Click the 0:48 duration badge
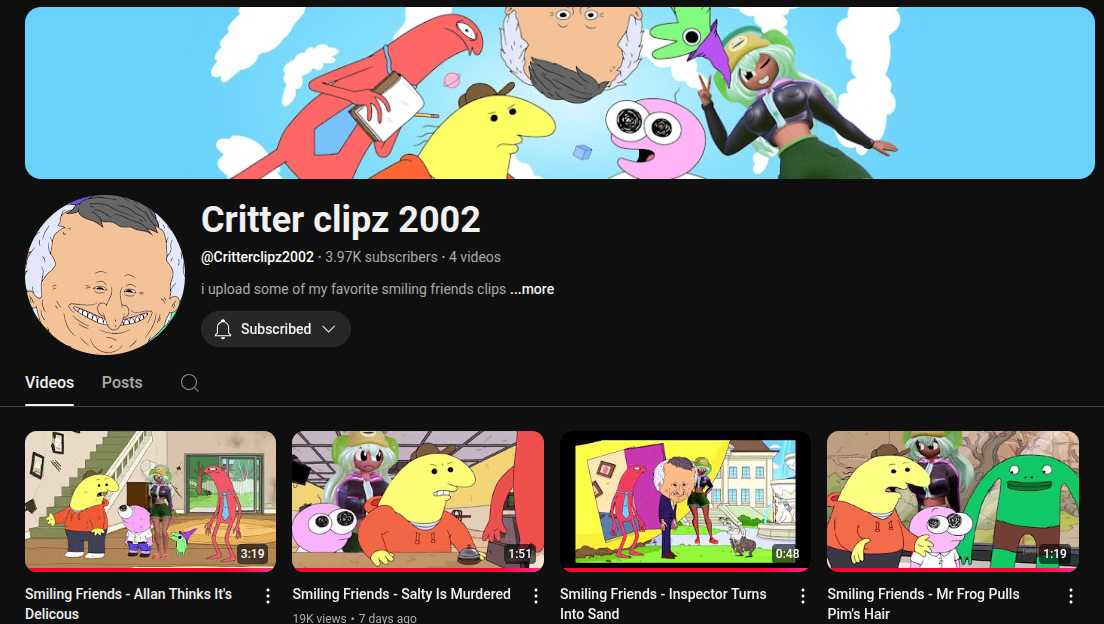The width and height of the screenshot is (1104, 624). (787, 554)
